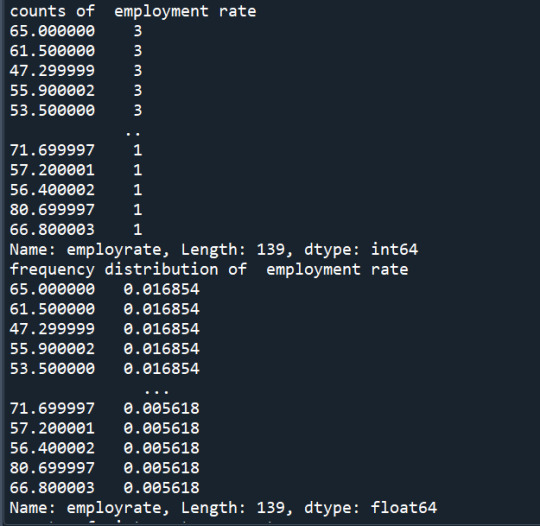Click 80.699997 in the counts list
540x526 pixels.
pyautogui.click(x=52, y=210)
